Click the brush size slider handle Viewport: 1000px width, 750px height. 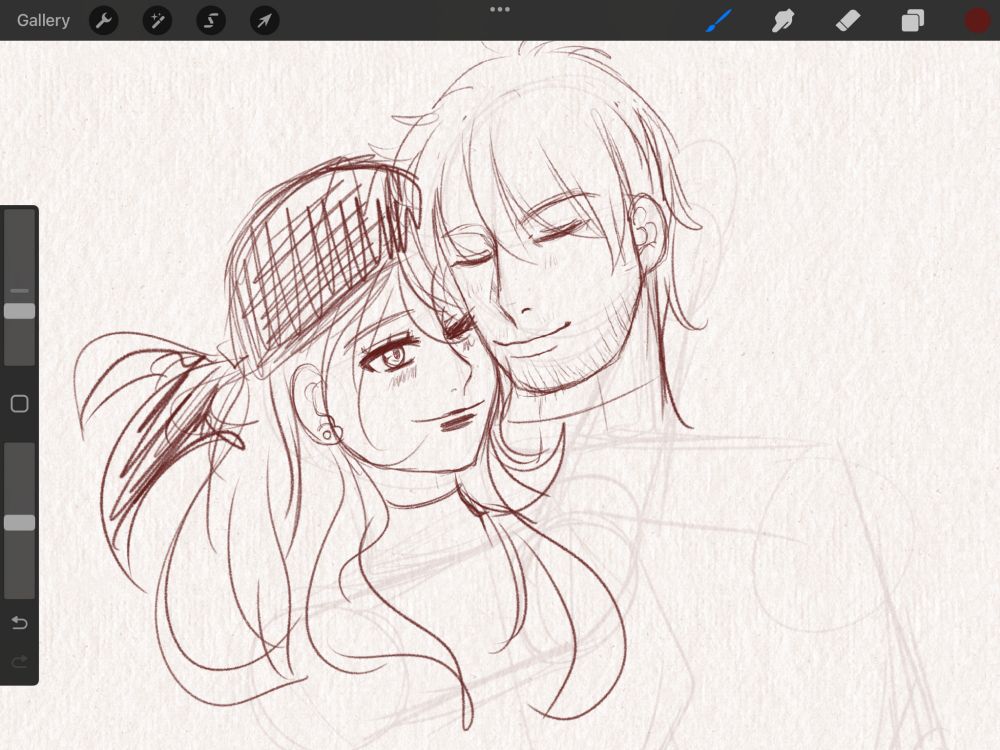coord(20,311)
